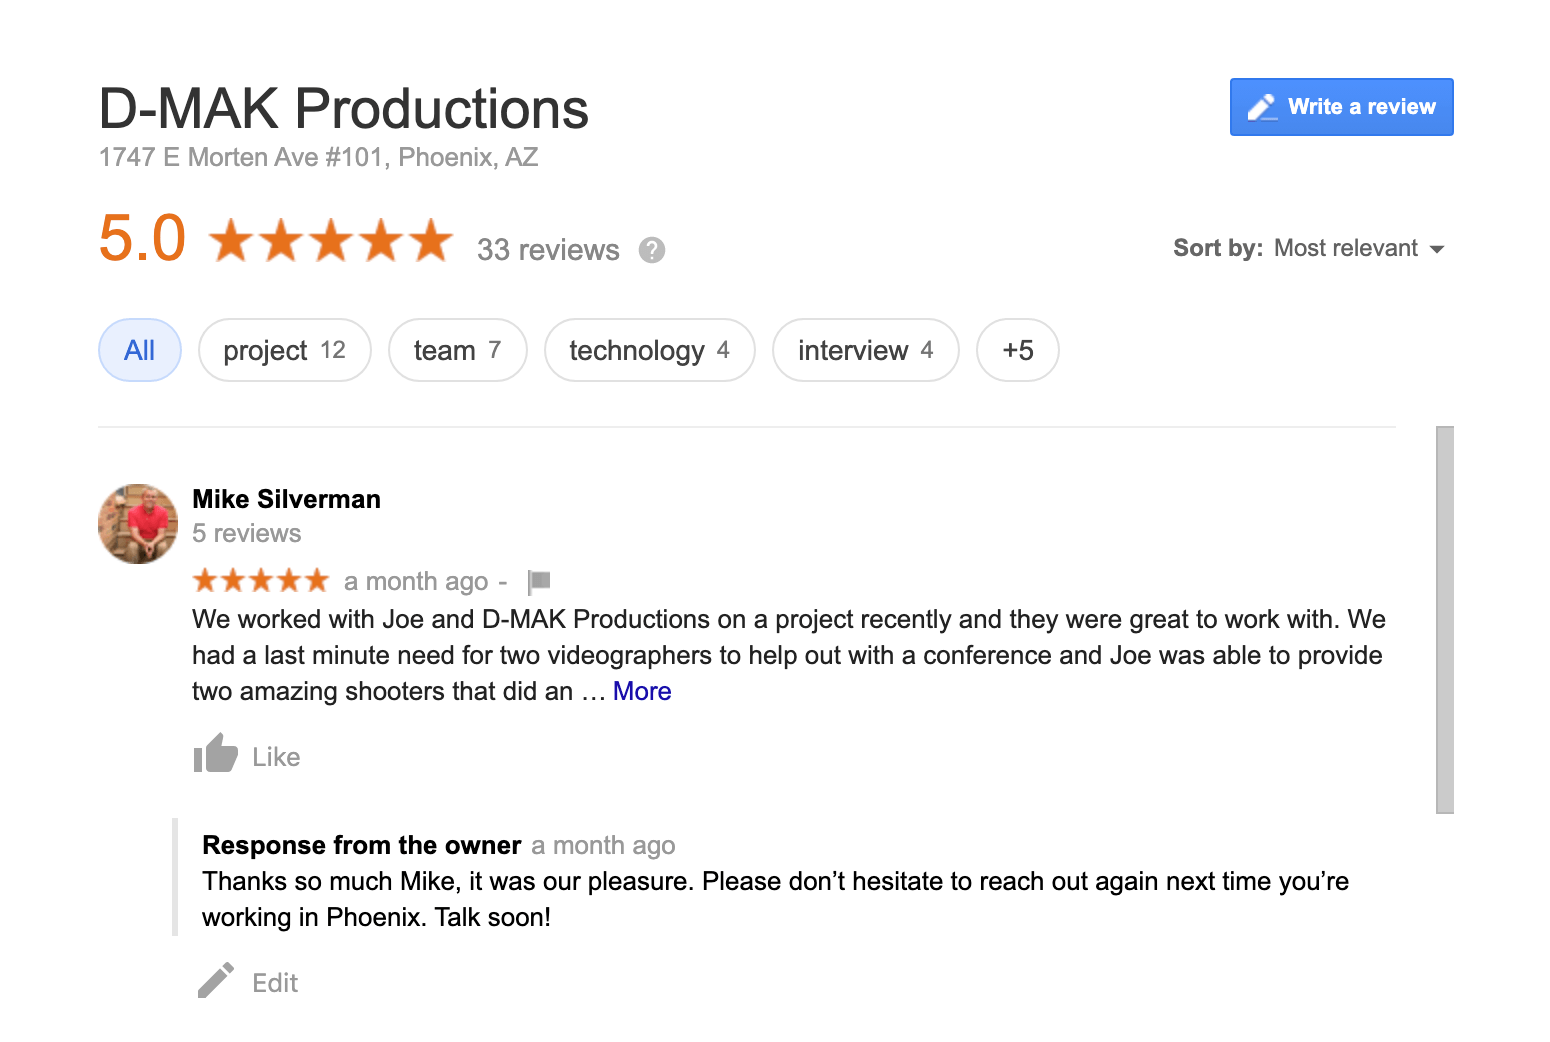Click the five orange stars overall rating
Viewport: 1550px width, 1042px height.
click(331, 241)
